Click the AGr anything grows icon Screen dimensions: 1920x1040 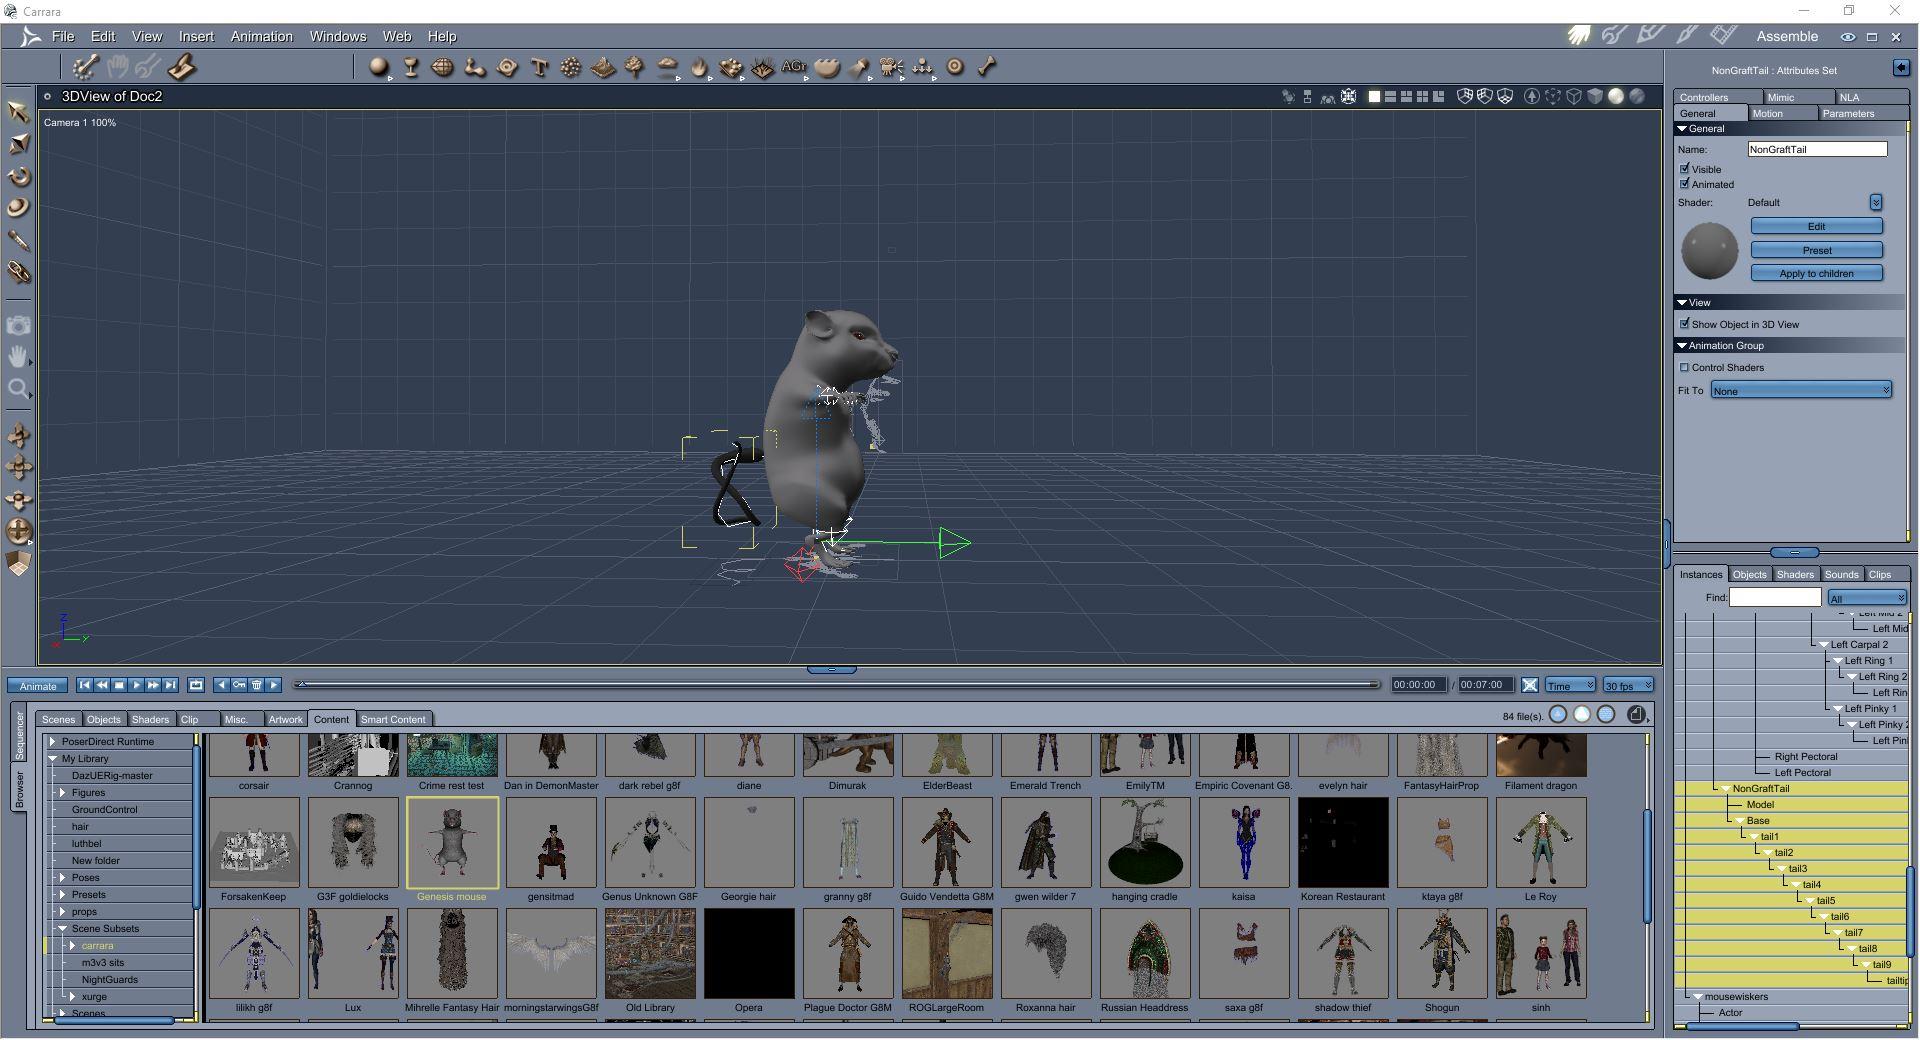click(x=794, y=67)
